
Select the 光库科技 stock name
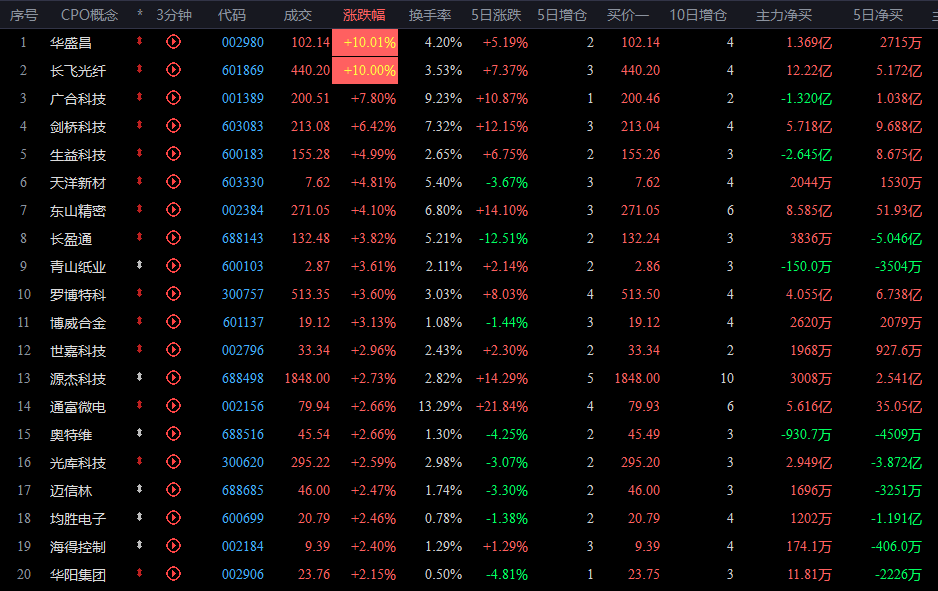pos(78,463)
